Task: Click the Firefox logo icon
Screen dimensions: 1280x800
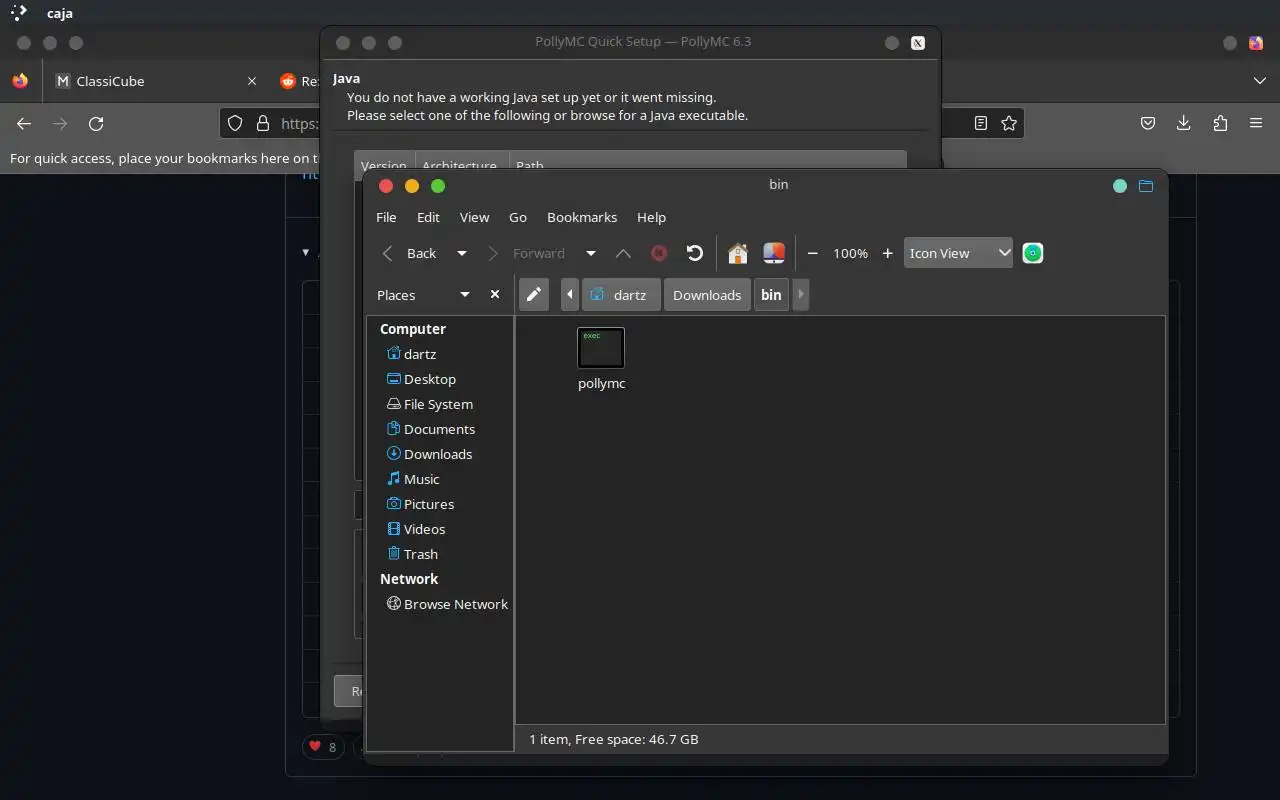Action: pos(20,81)
